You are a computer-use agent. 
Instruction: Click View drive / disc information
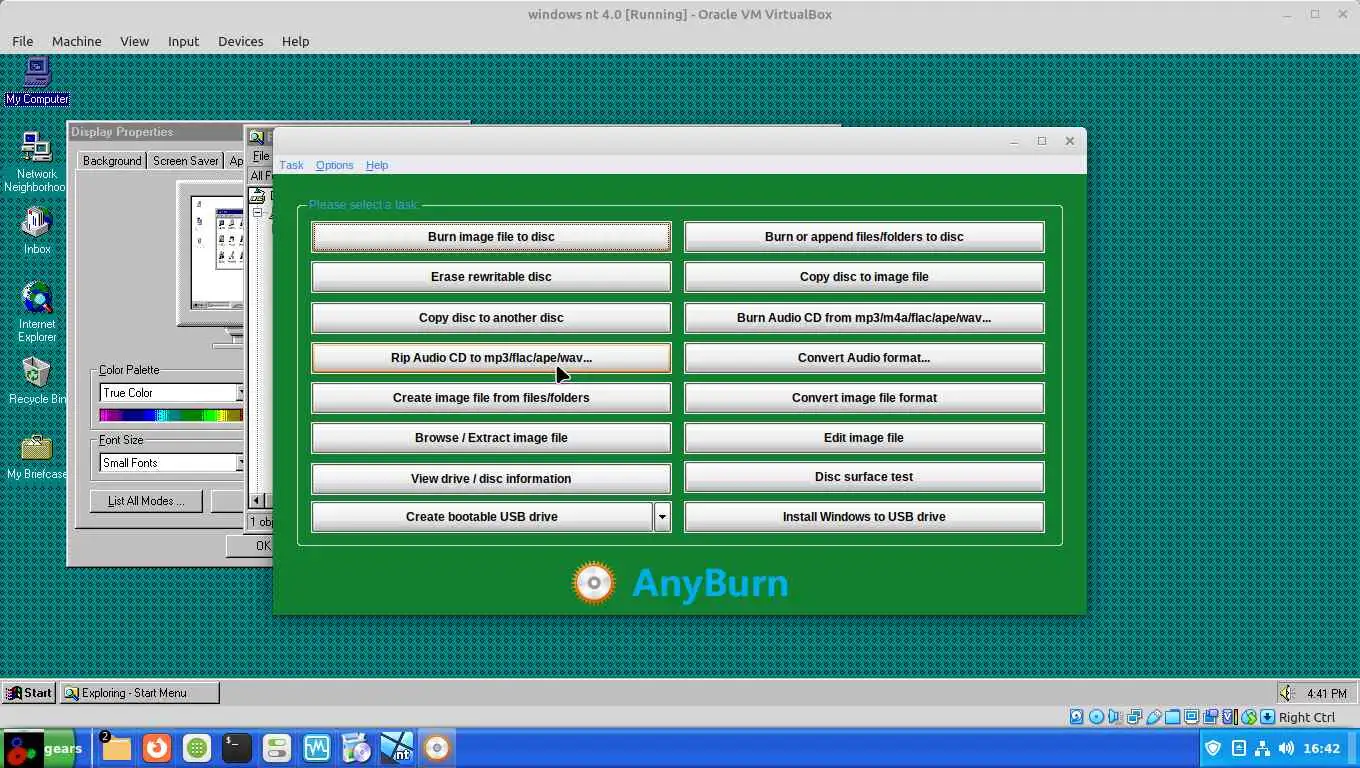click(491, 478)
